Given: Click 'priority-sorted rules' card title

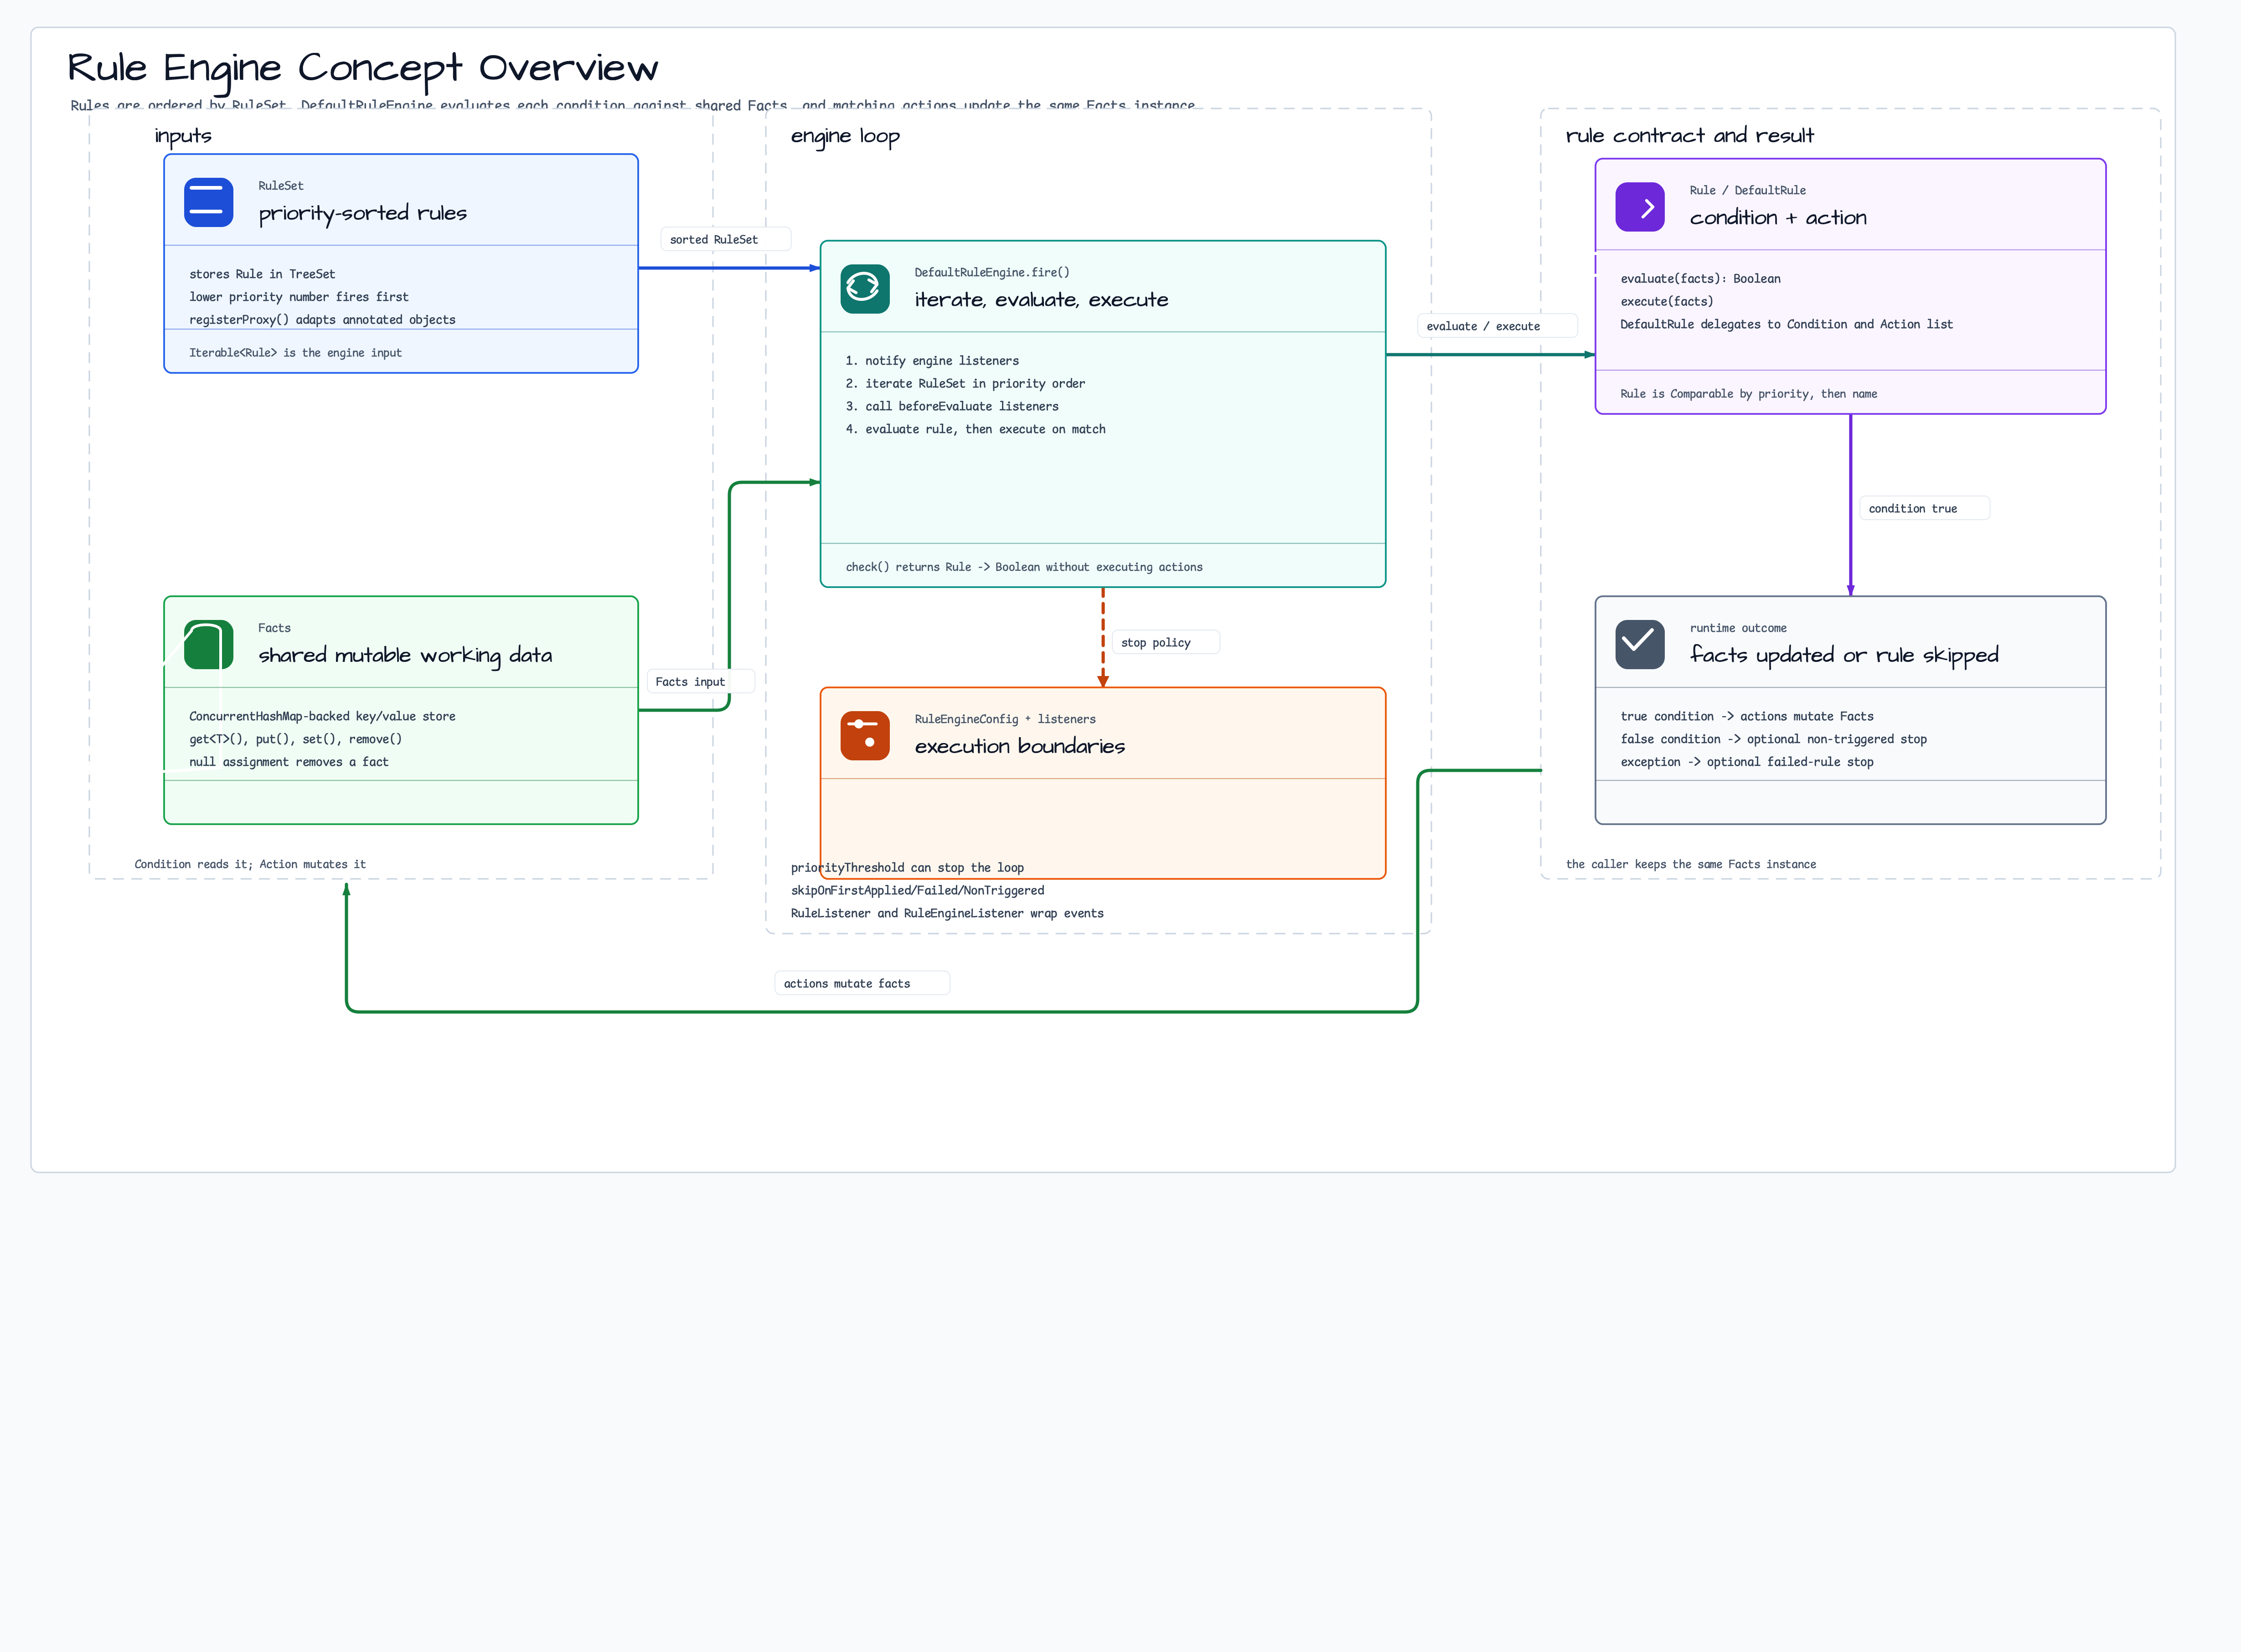Looking at the screenshot, I should 362,213.
